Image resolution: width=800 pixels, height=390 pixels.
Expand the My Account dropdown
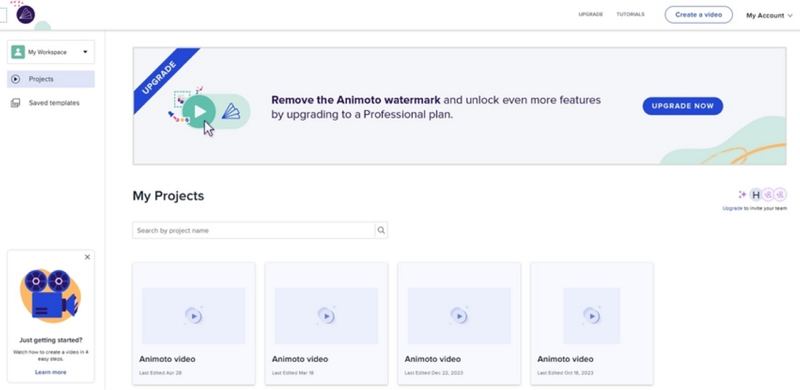pos(769,15)
